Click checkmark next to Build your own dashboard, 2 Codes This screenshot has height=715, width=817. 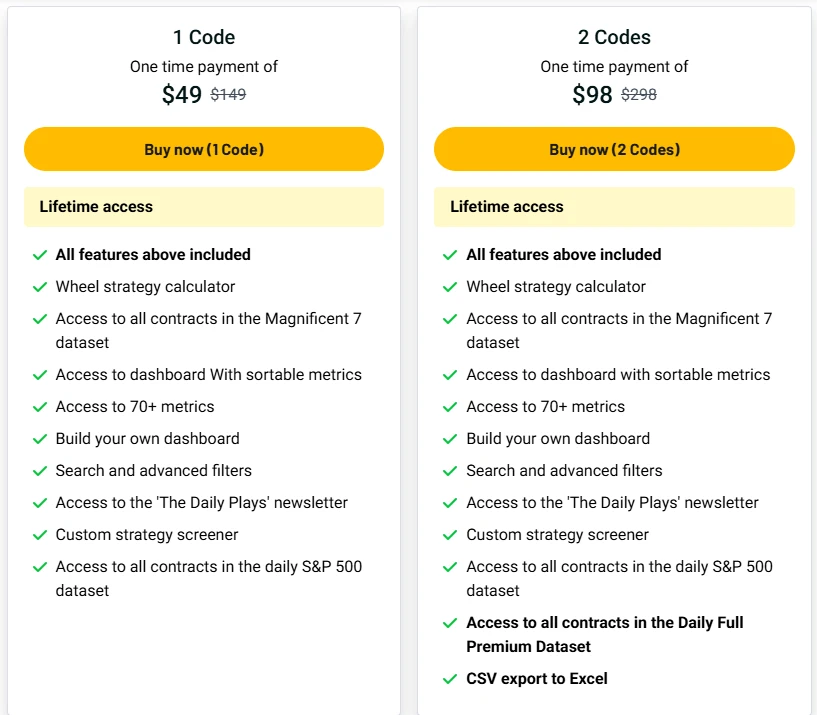(x=450, y=439)
